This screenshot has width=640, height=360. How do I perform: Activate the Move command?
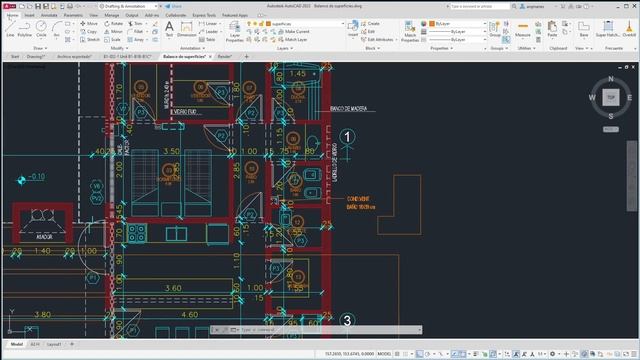click(89, 24)
